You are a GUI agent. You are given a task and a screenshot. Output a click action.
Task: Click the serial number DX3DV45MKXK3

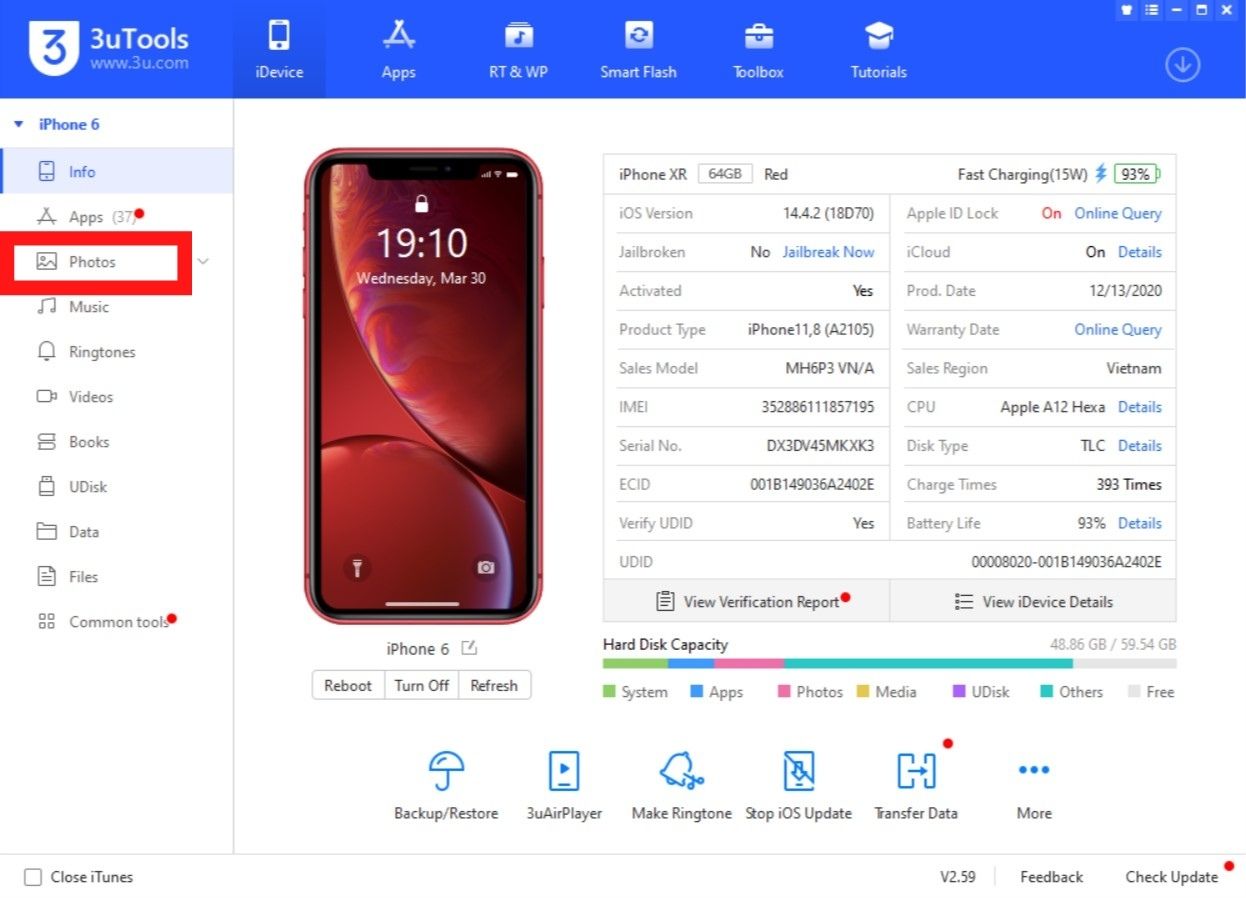pyautogui.click(x=820, y=446)
